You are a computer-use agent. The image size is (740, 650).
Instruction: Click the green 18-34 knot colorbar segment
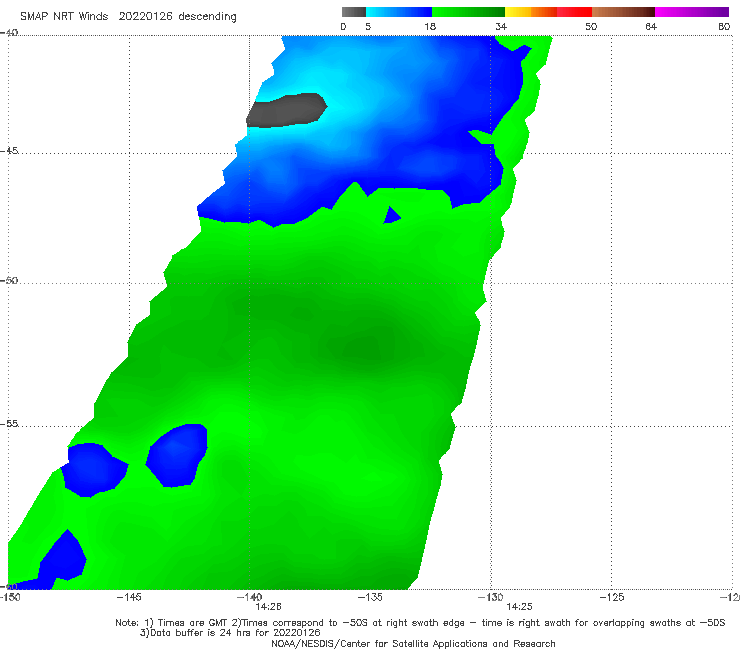pyautogui.click(x=468, y=12)
